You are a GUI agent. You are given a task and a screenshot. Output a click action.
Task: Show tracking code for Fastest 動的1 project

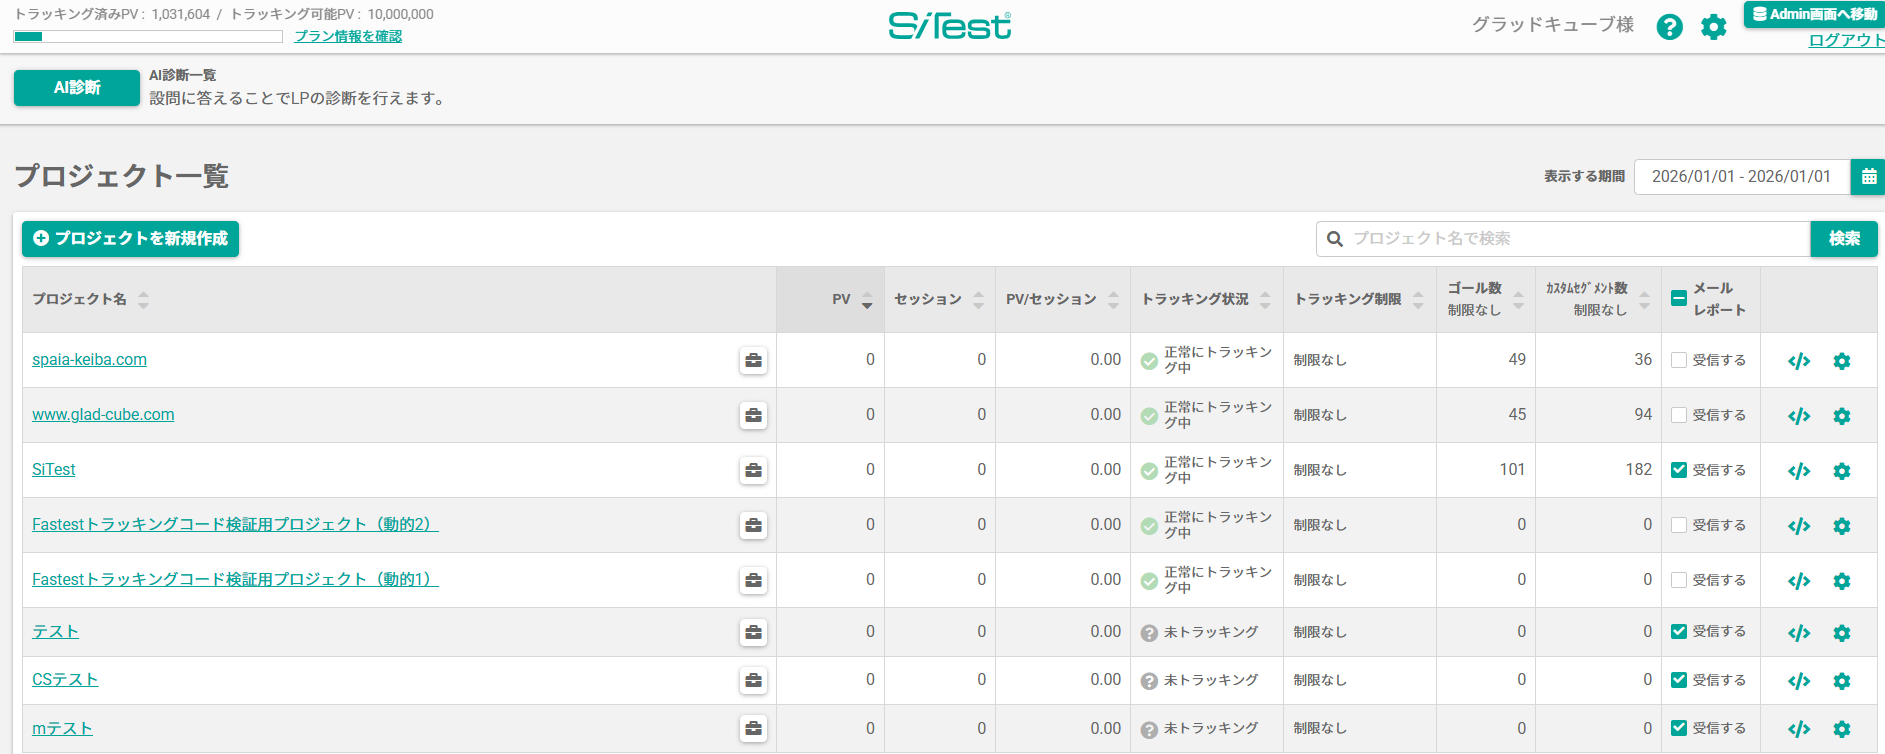[1799, 581]
